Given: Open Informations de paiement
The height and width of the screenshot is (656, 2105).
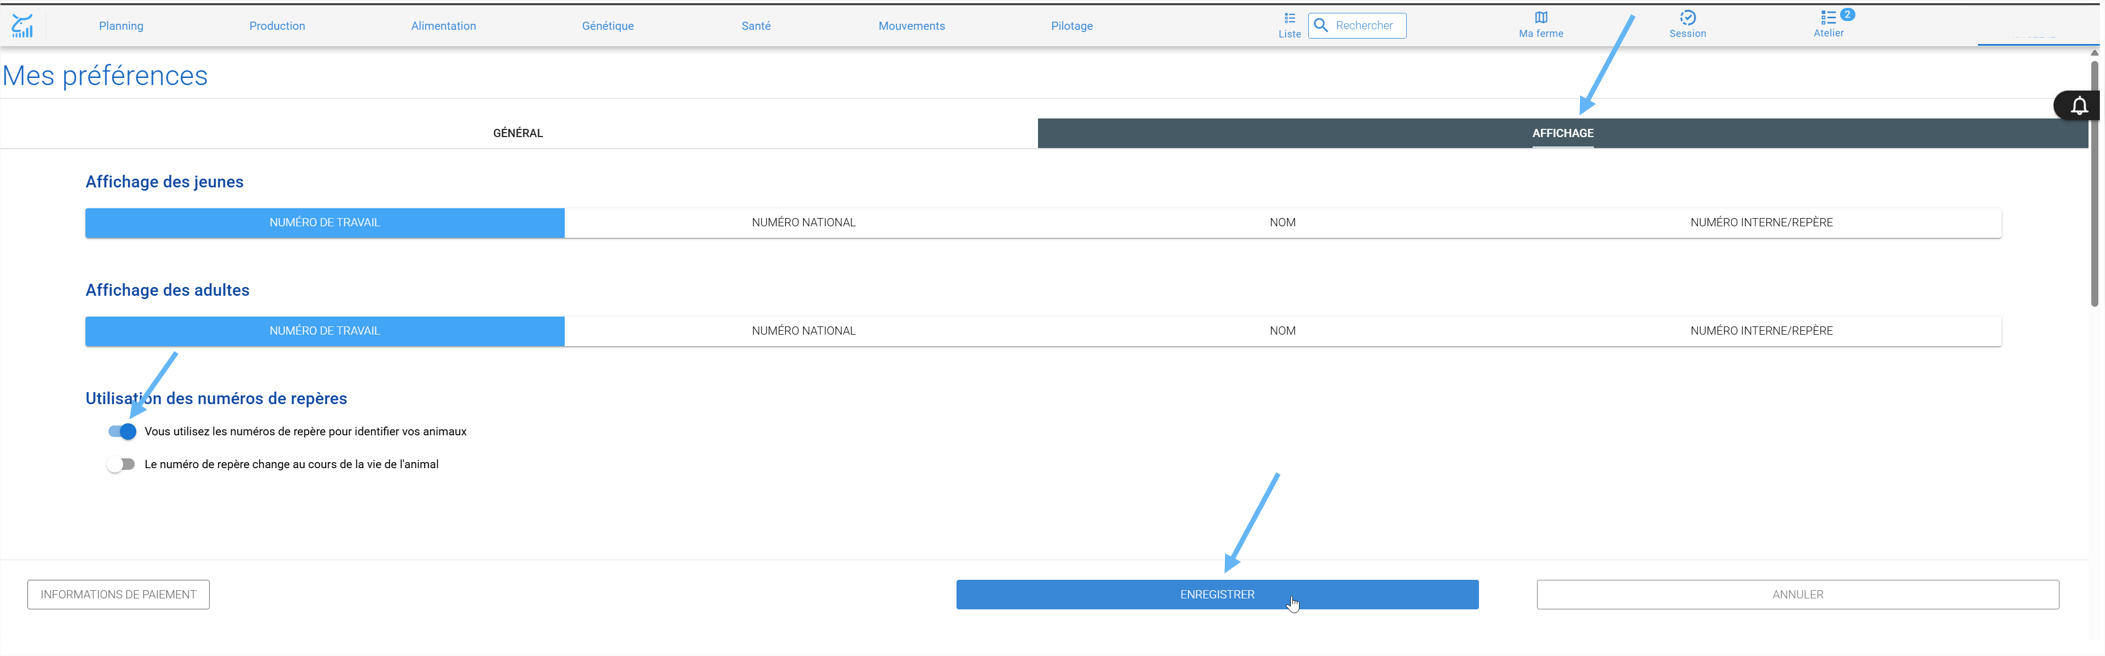Looking at the screenshot, I should pos(118,595).
